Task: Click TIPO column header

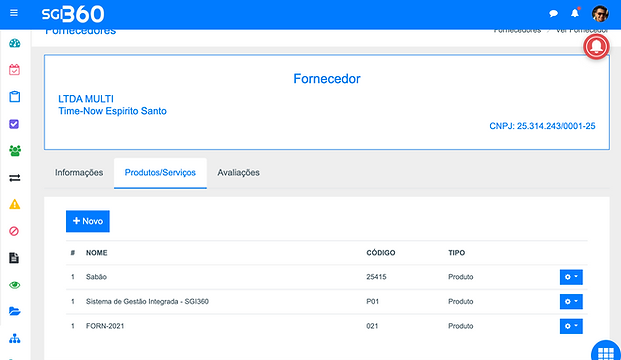Action: pos(457,253)
